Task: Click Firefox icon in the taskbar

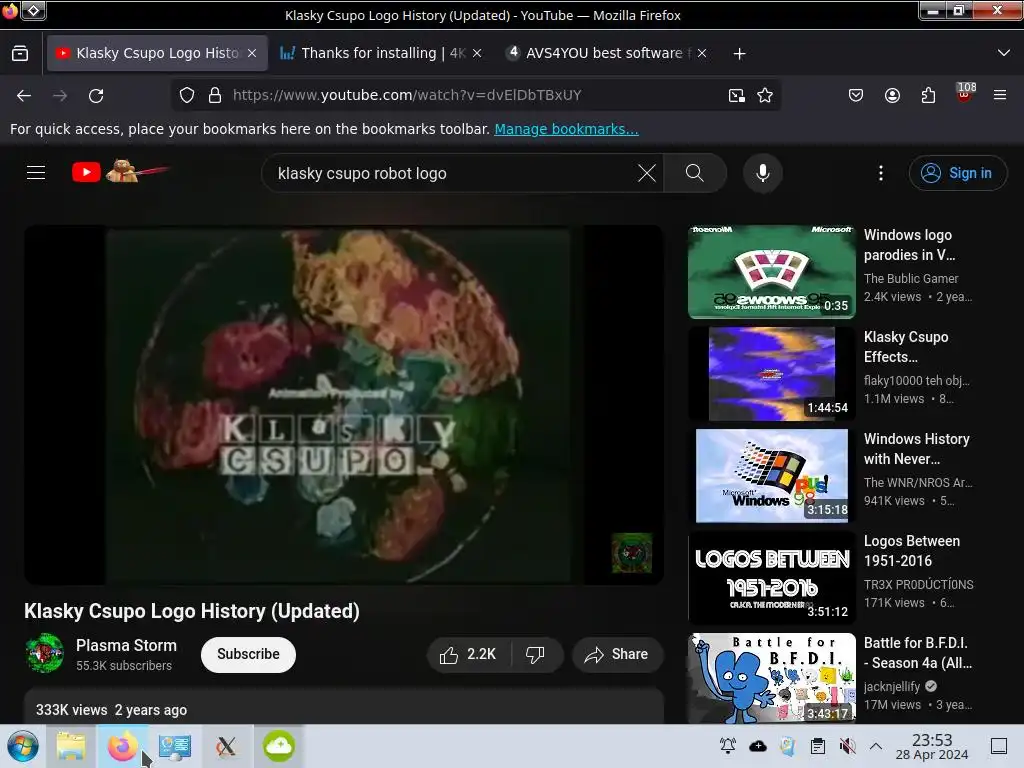Action: coord(122,746)
